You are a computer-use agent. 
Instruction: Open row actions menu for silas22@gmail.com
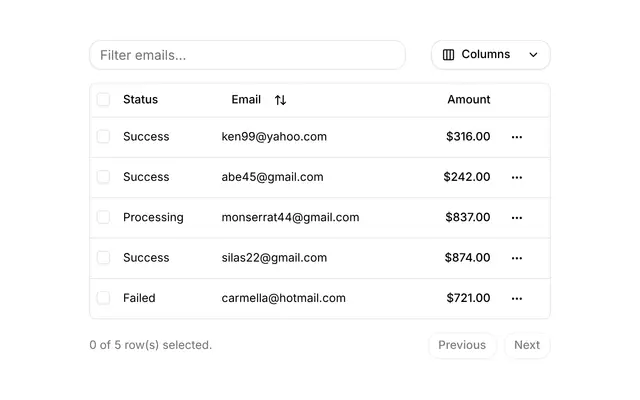click(517, 258)
